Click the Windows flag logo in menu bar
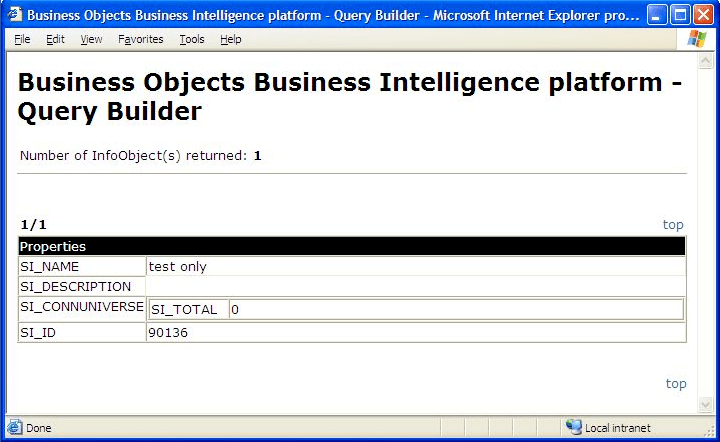This screenshot has width=720, height=442. tap(697, 39)
